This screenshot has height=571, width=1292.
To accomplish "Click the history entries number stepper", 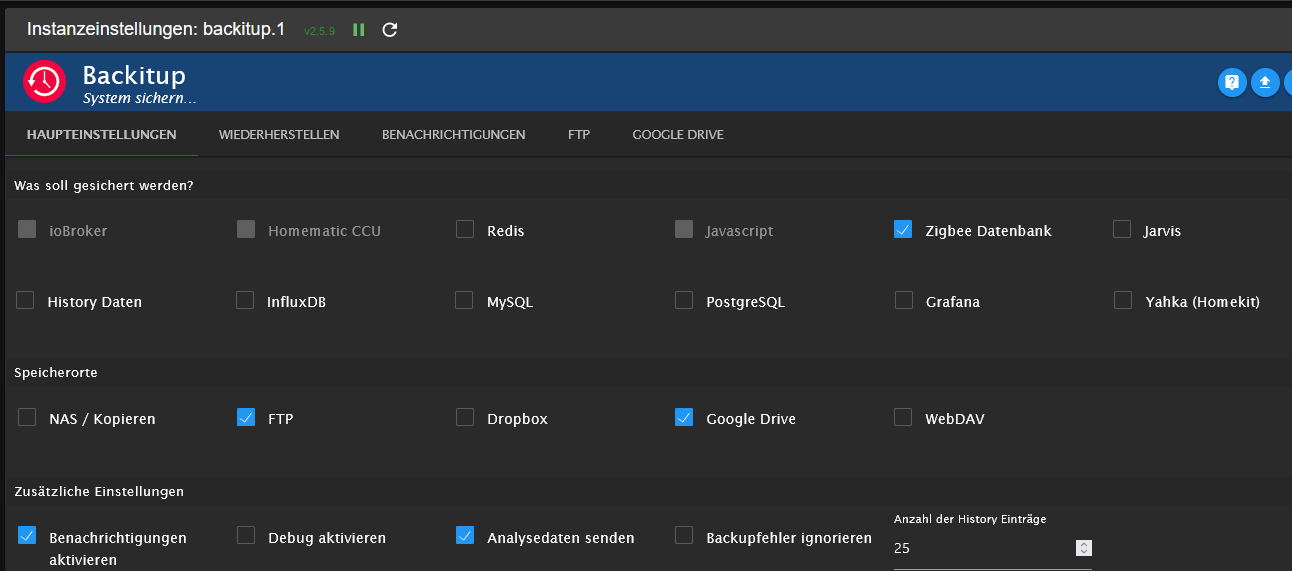I will point(1084,548).
